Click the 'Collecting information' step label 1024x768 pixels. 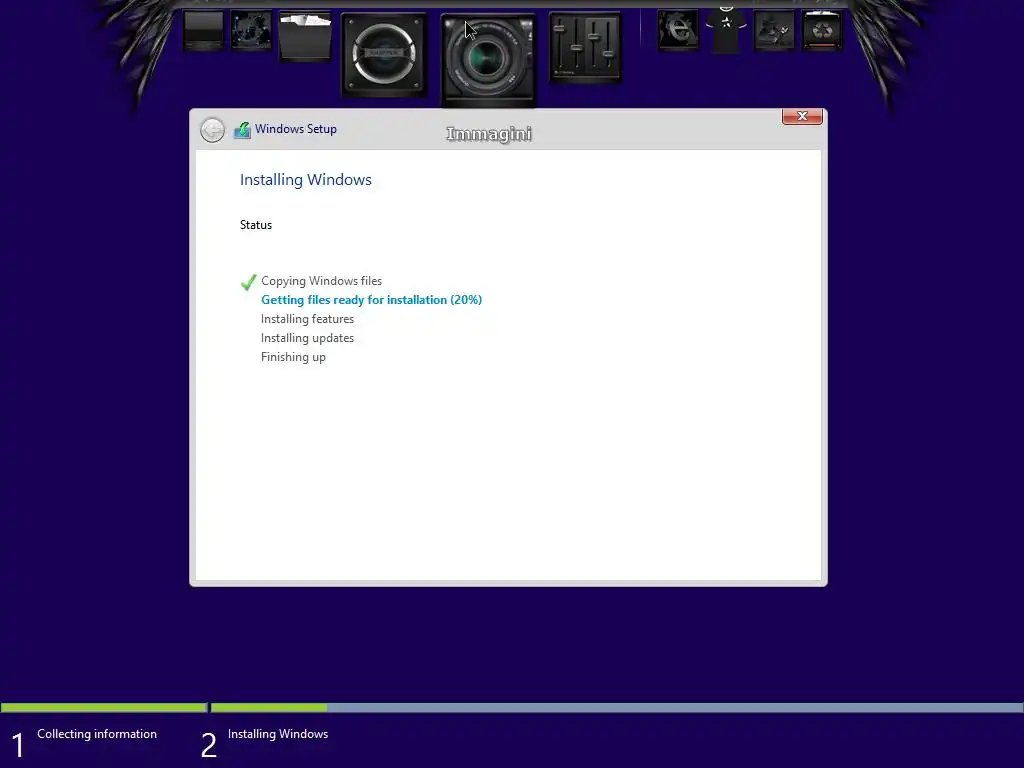[97, 733]
